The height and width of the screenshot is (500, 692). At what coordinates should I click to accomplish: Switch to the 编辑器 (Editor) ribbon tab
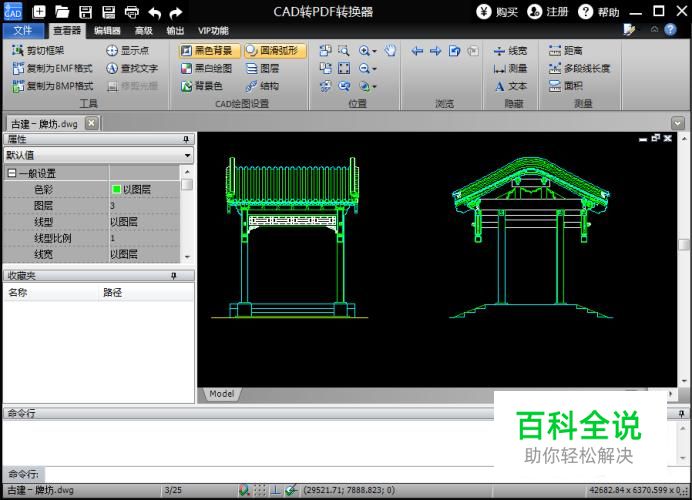click(x=107, y=31)
